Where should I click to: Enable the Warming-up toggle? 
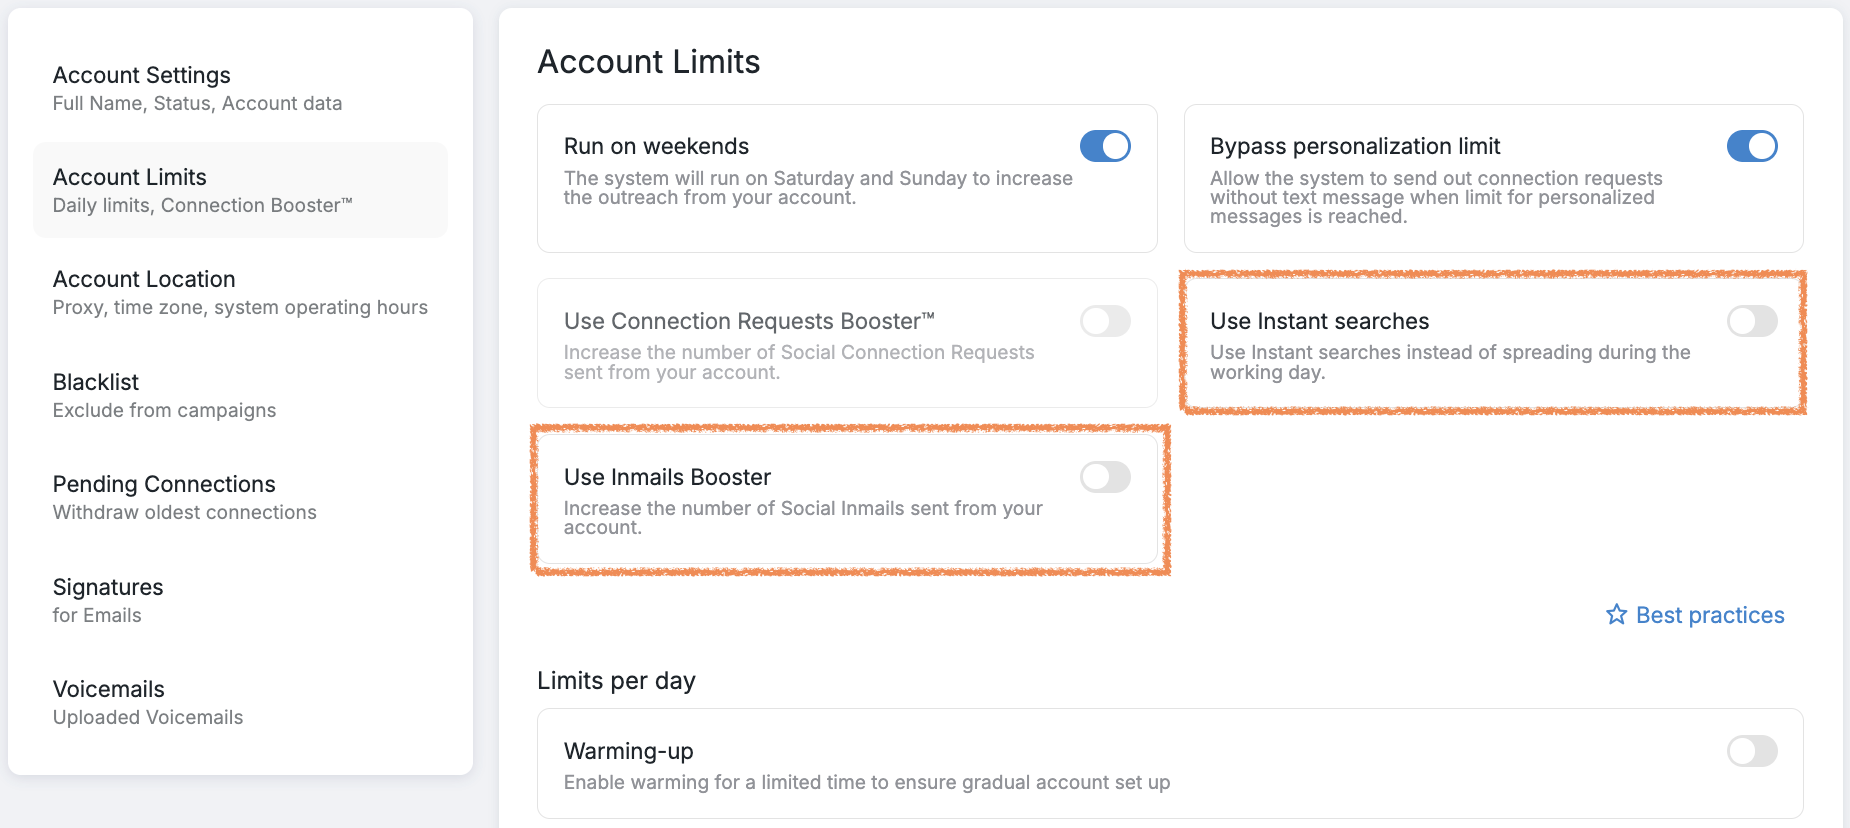[1751, 751]
